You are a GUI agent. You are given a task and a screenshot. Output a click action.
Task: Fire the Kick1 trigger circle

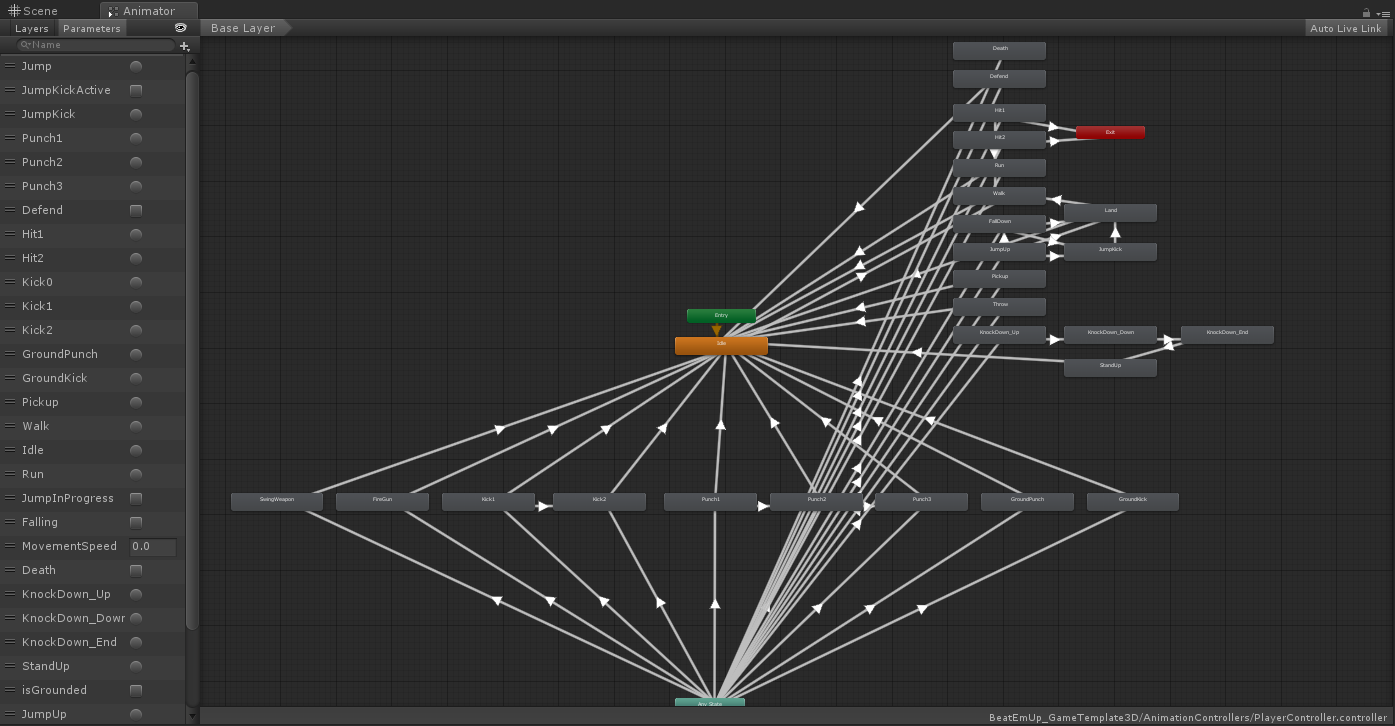136,306
